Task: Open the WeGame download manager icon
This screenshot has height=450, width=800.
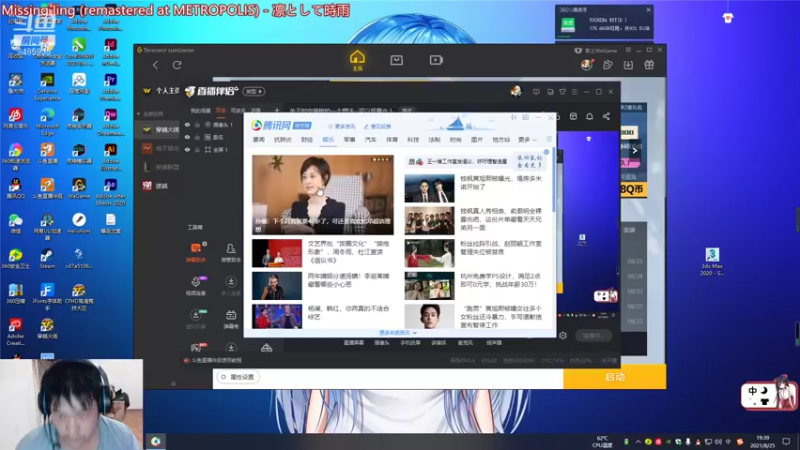Action: (x=628, y=65)
